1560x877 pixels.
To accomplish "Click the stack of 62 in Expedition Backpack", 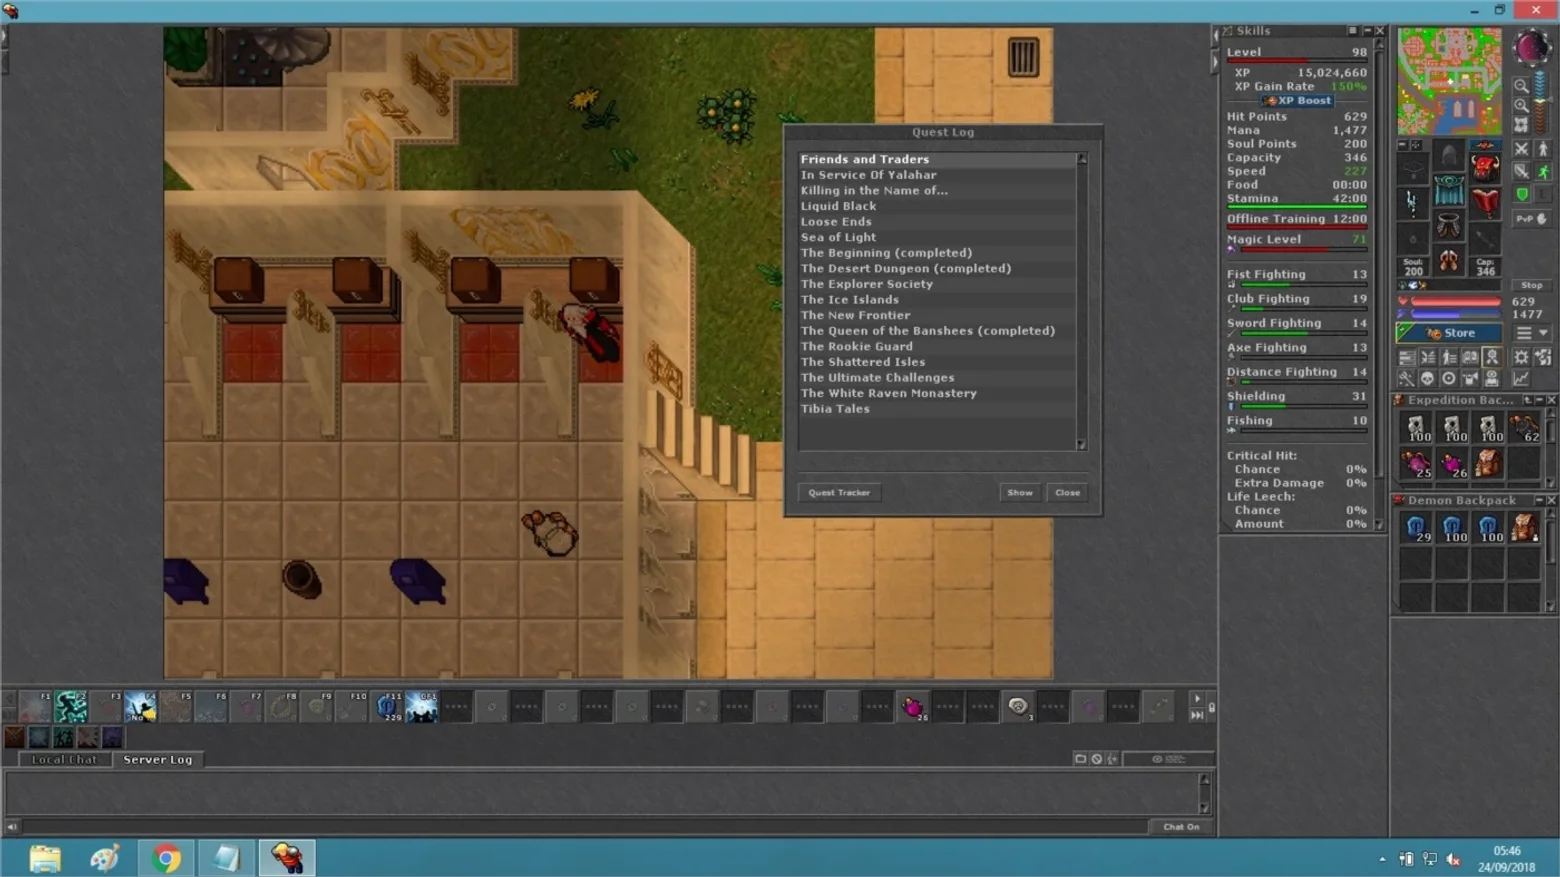I will pos(1524,428).
